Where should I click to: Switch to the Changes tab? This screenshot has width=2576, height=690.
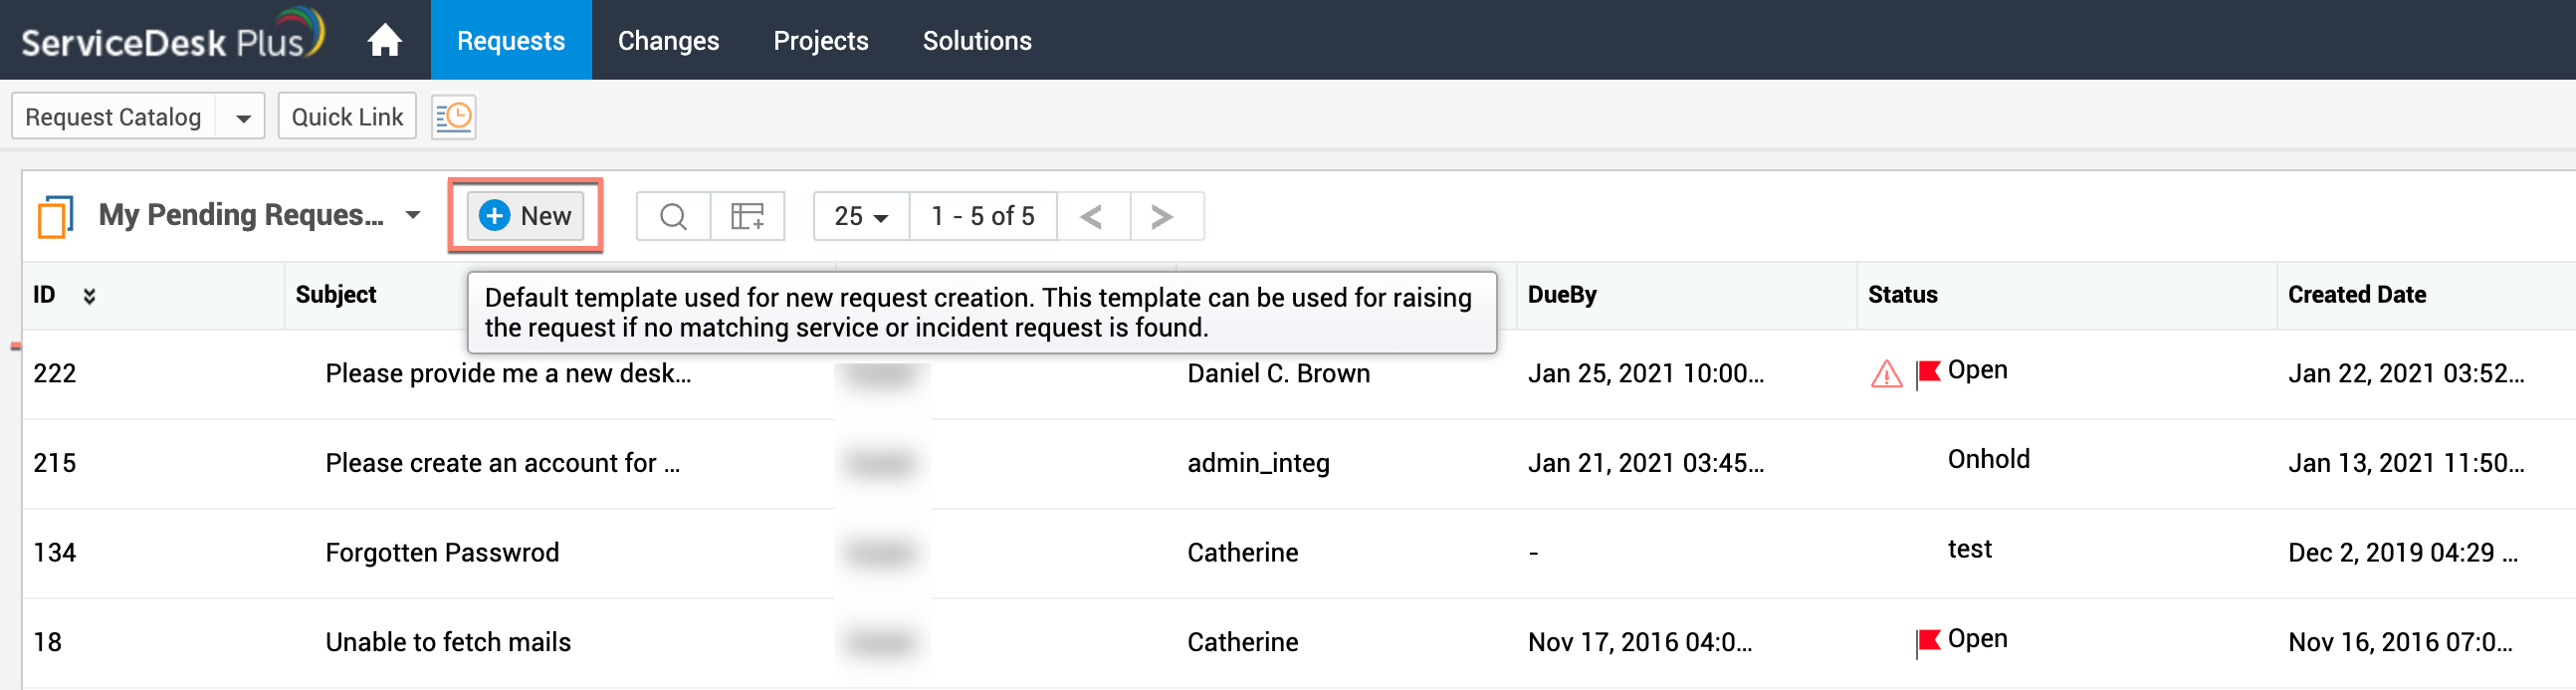coord(668,41)
